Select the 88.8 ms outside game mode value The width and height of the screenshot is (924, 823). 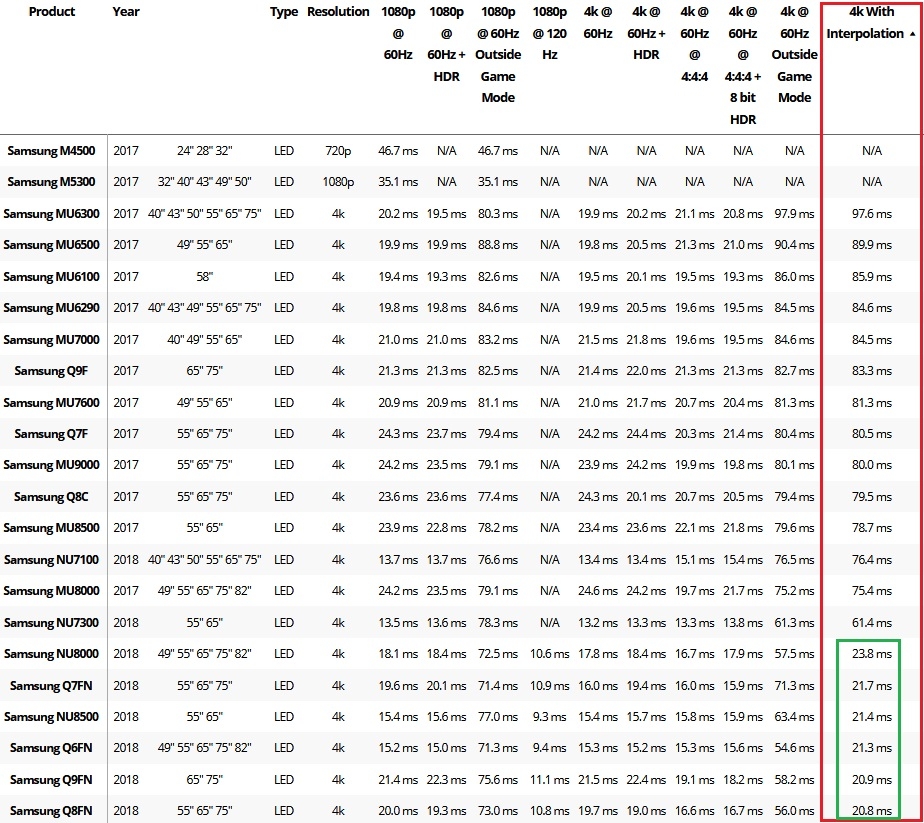[498, 245]
